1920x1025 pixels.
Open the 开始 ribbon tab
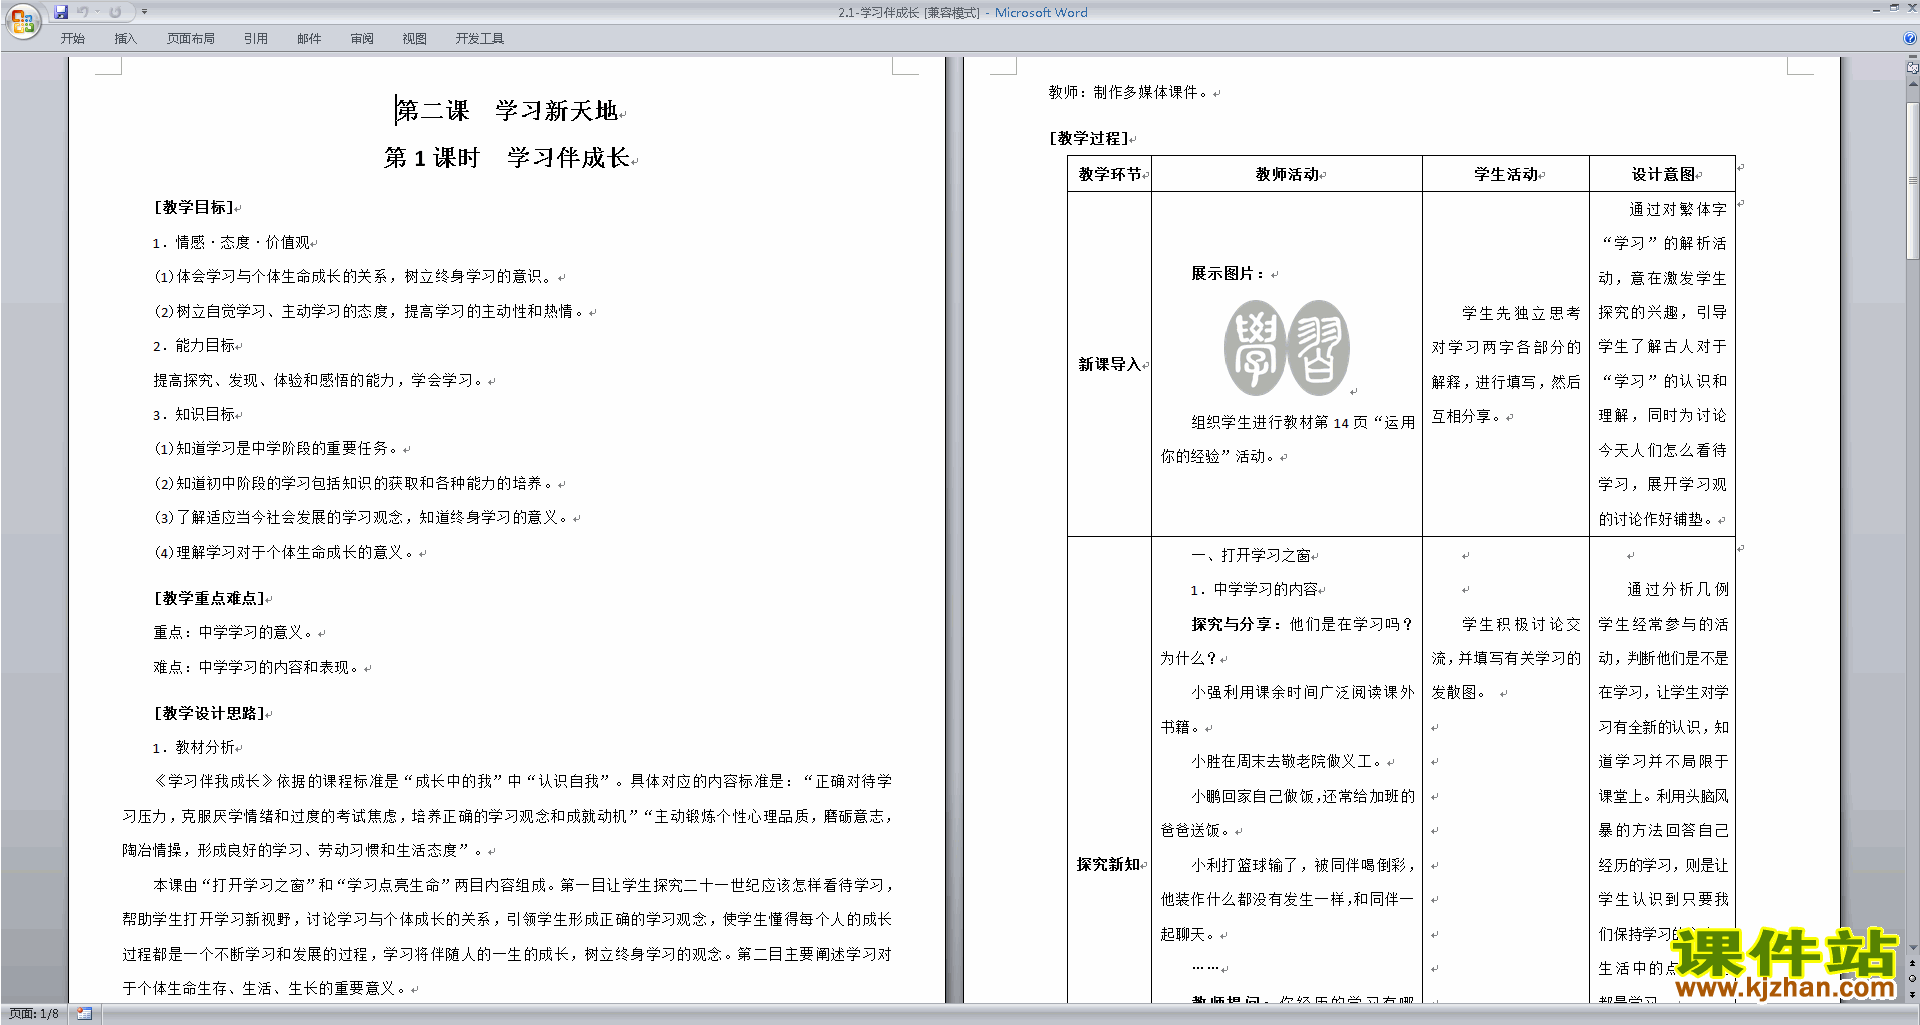pos(72,39)
